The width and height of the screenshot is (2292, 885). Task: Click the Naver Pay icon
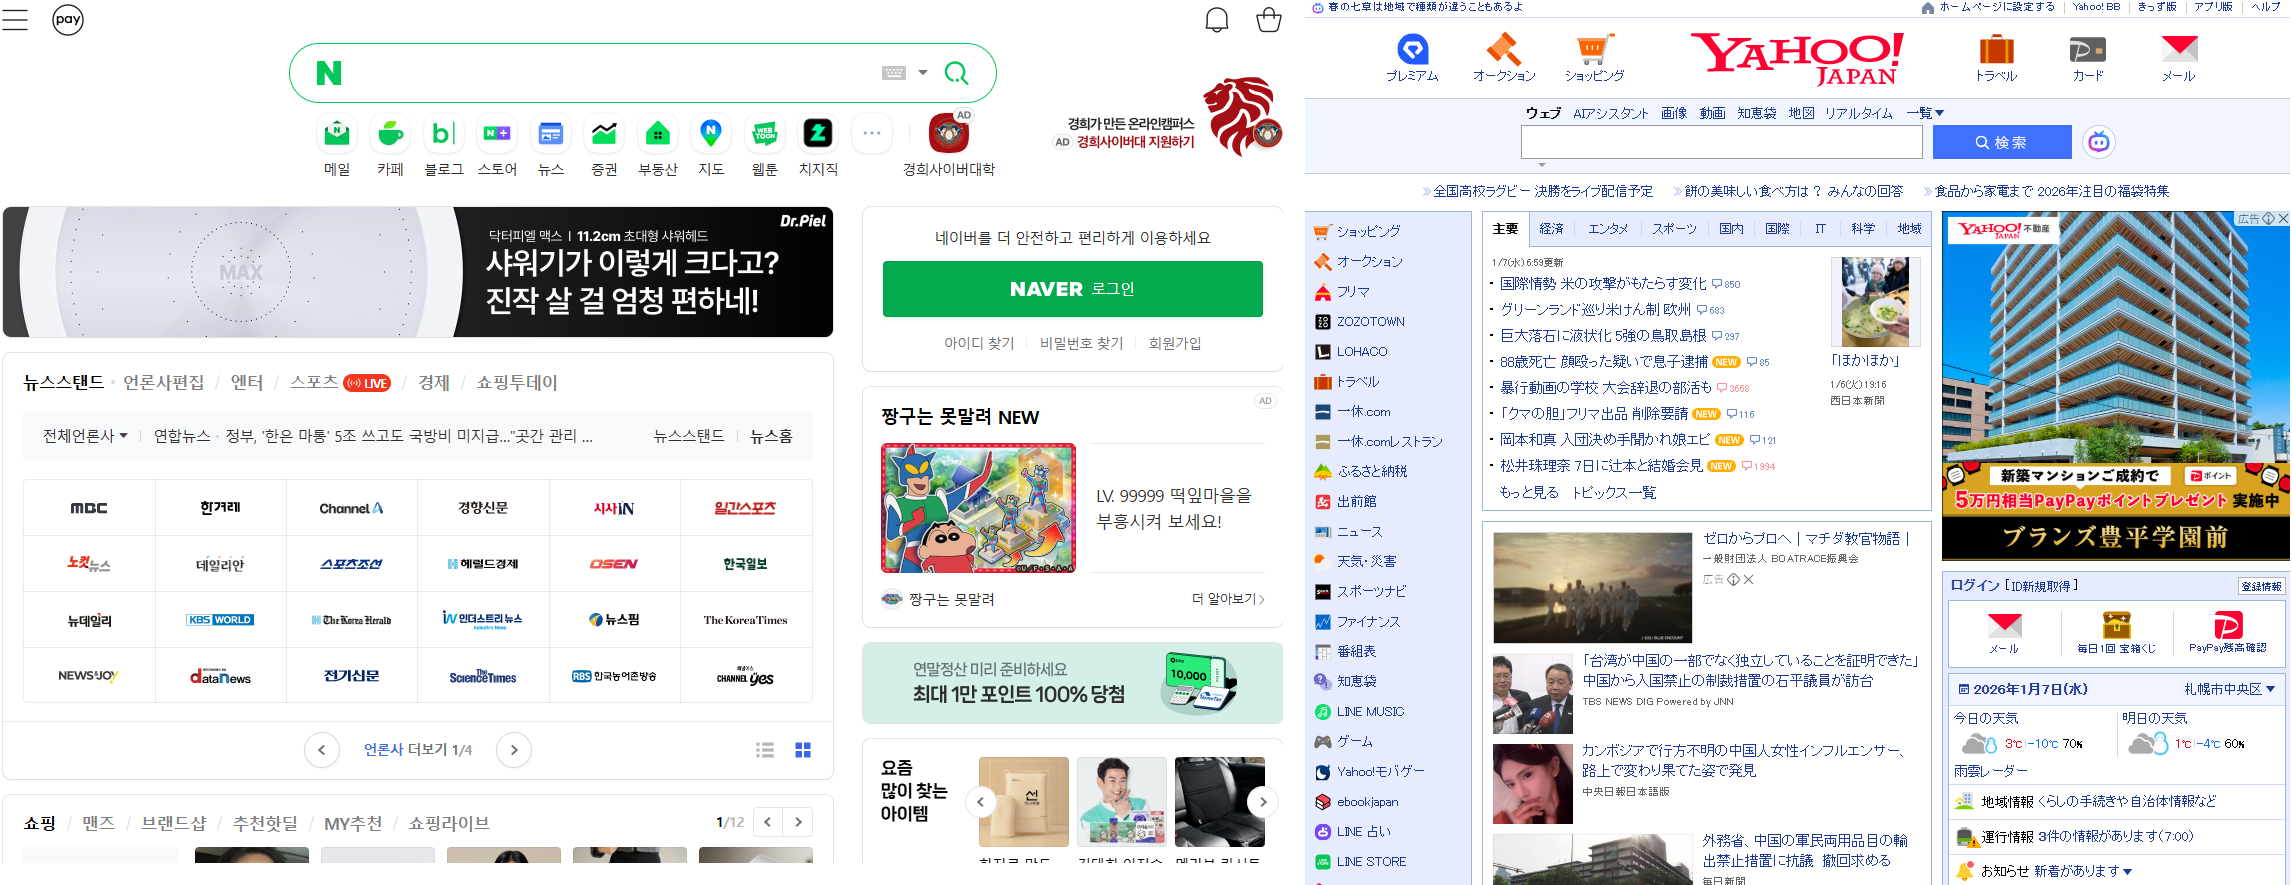68,19
